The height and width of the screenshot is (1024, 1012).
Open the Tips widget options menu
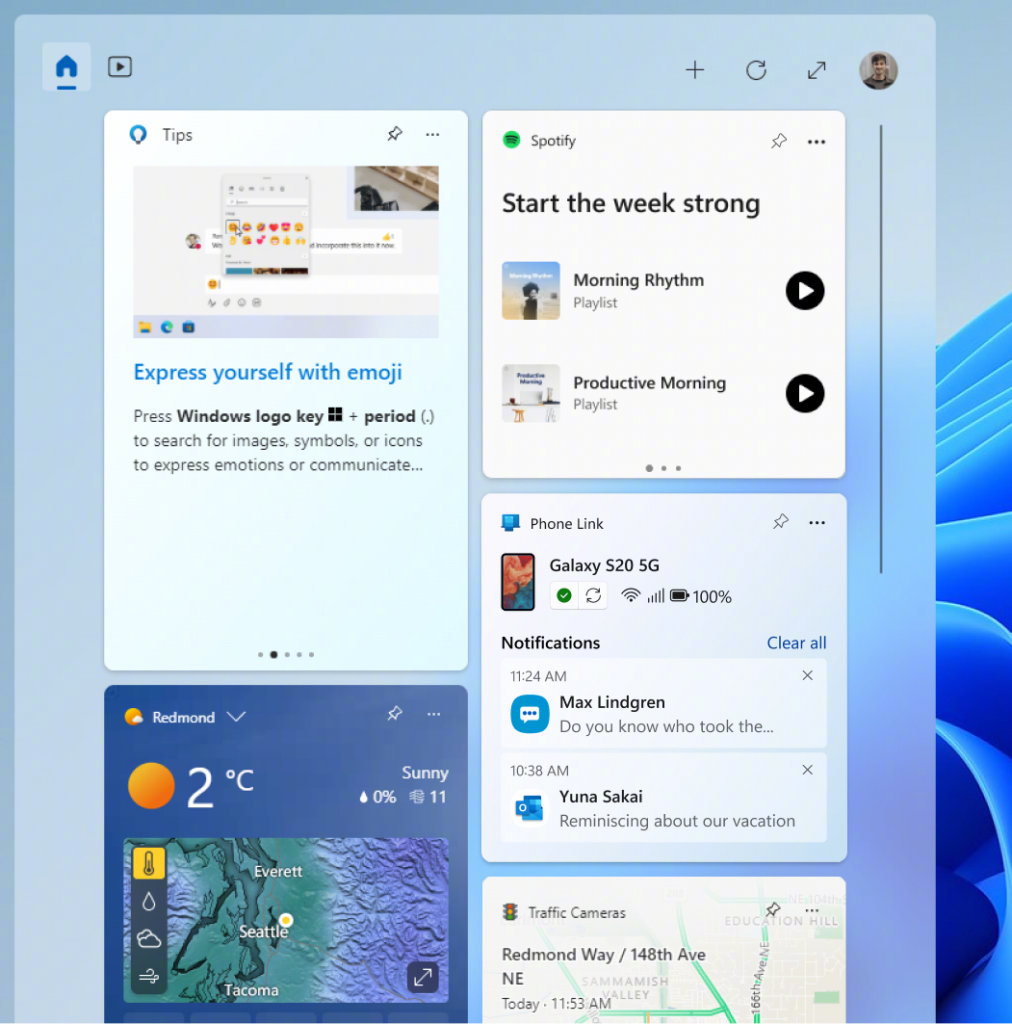432,133
